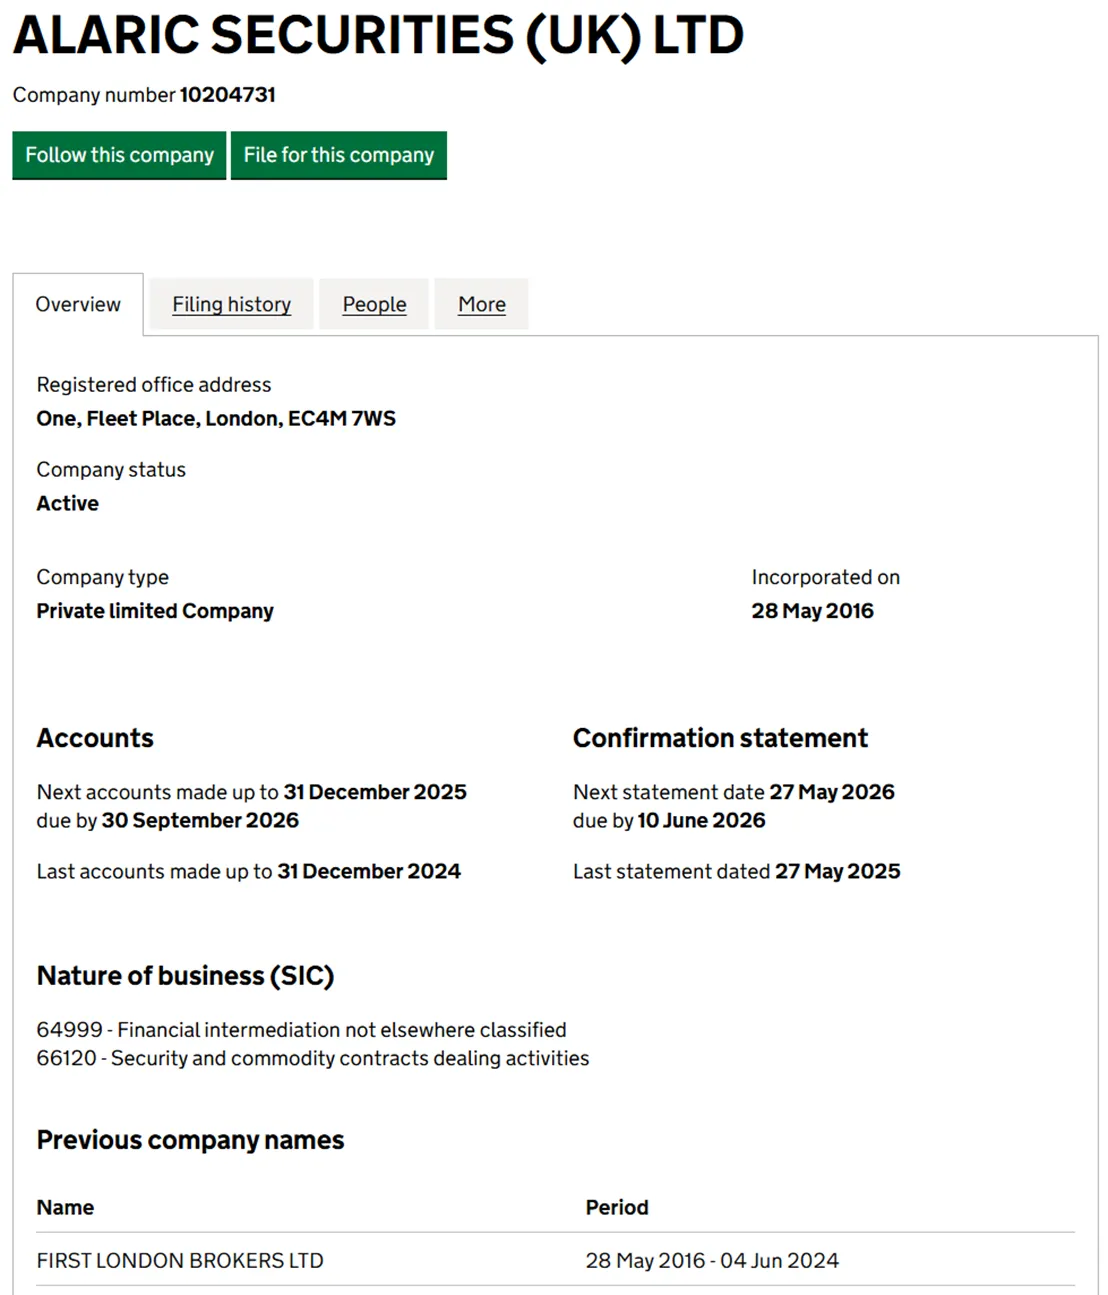Click the ALARIC SECURITIES (UK) LTD heading

click(378, 35)
